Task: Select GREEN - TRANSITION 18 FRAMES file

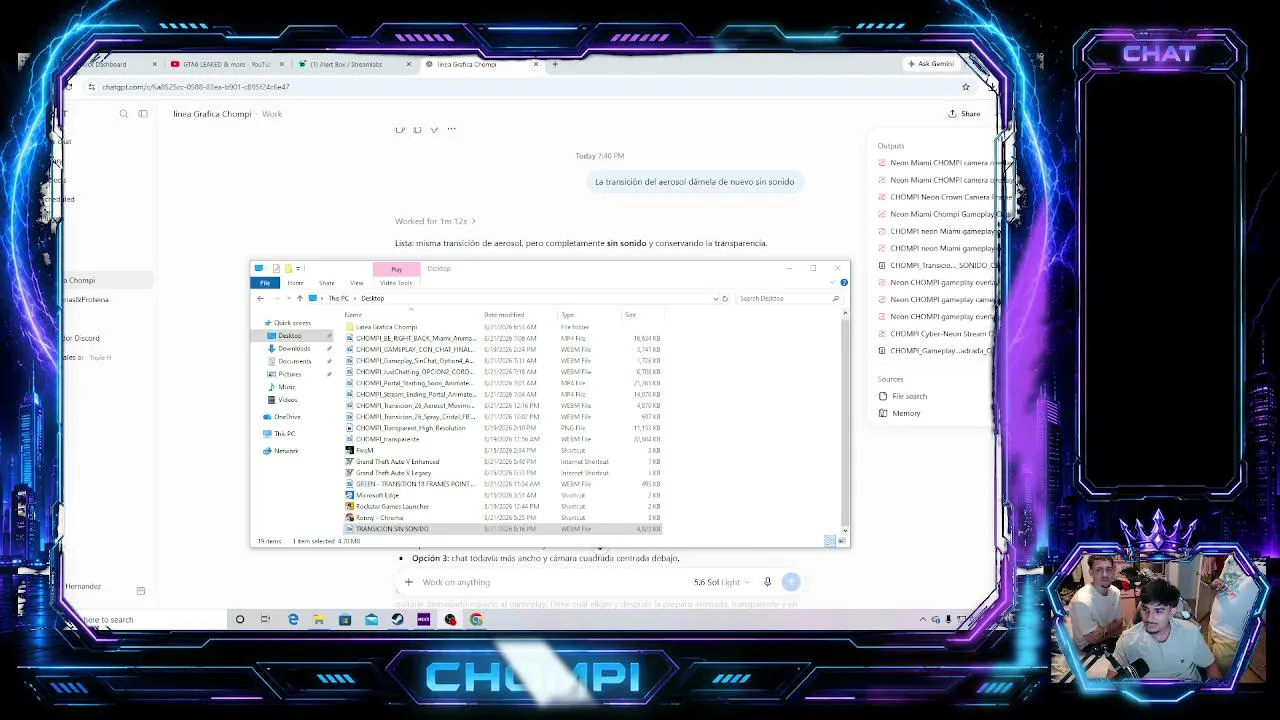Action: pyautogui.click(x=414, y=484)
